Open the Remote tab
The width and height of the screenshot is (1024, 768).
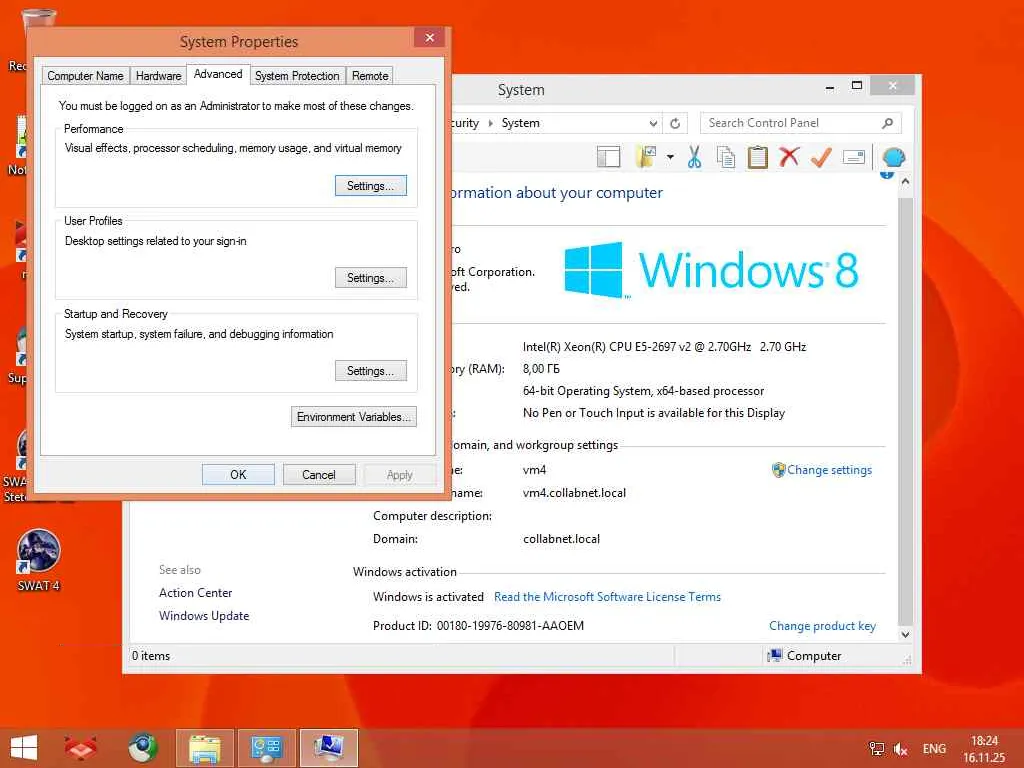[370, 76]
